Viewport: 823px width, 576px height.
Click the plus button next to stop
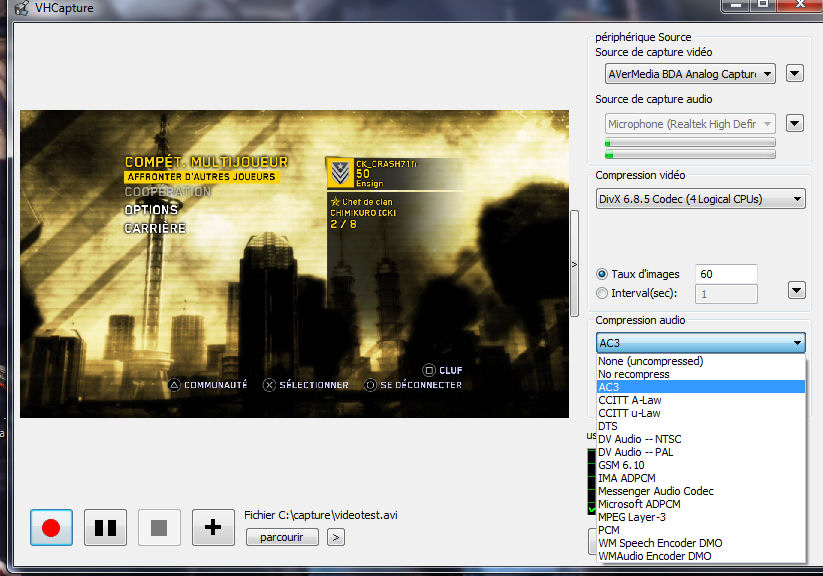(213, 527)
